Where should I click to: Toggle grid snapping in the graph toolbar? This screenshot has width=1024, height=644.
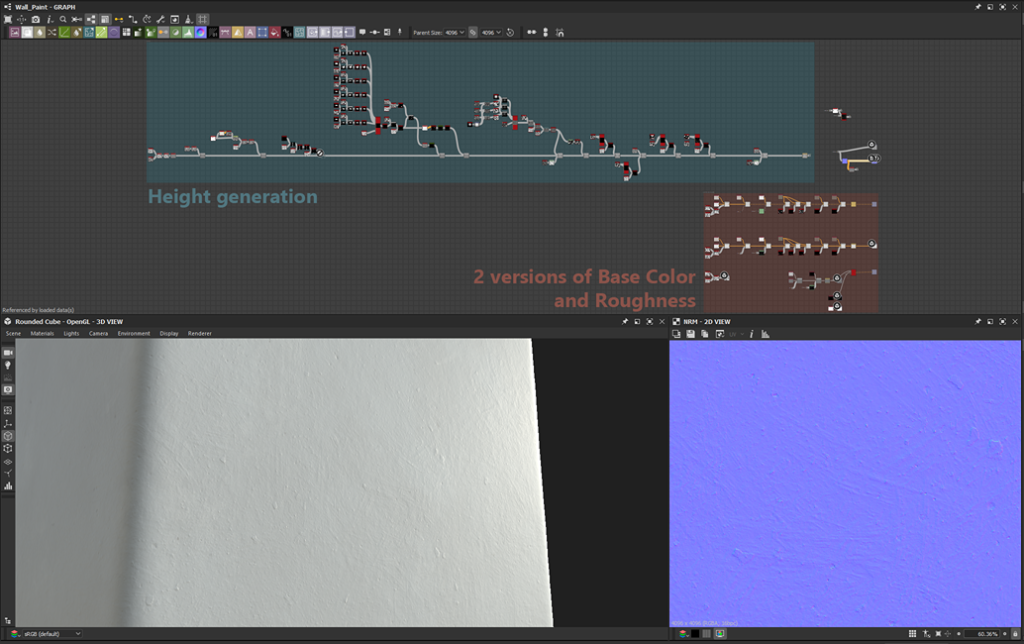pos(202,19)
